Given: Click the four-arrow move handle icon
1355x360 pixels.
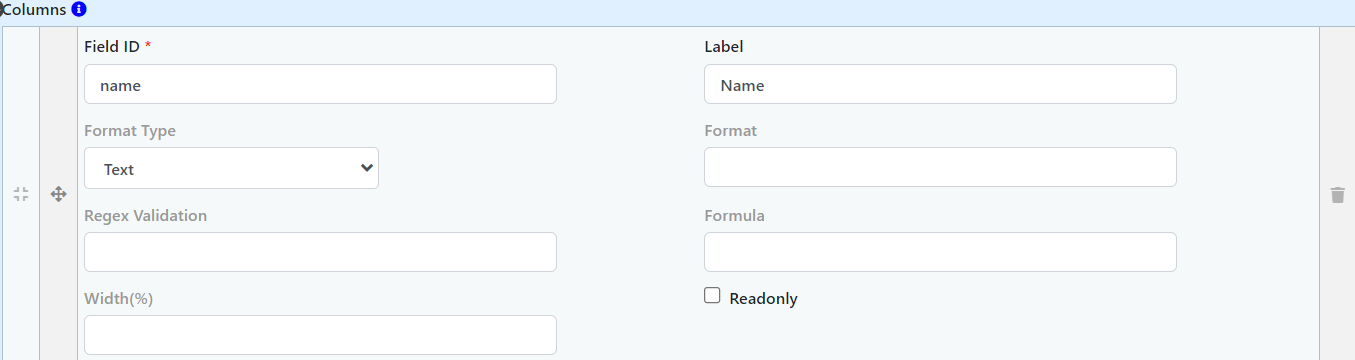Looking at the screenshot, I should [x=58, y=194].
